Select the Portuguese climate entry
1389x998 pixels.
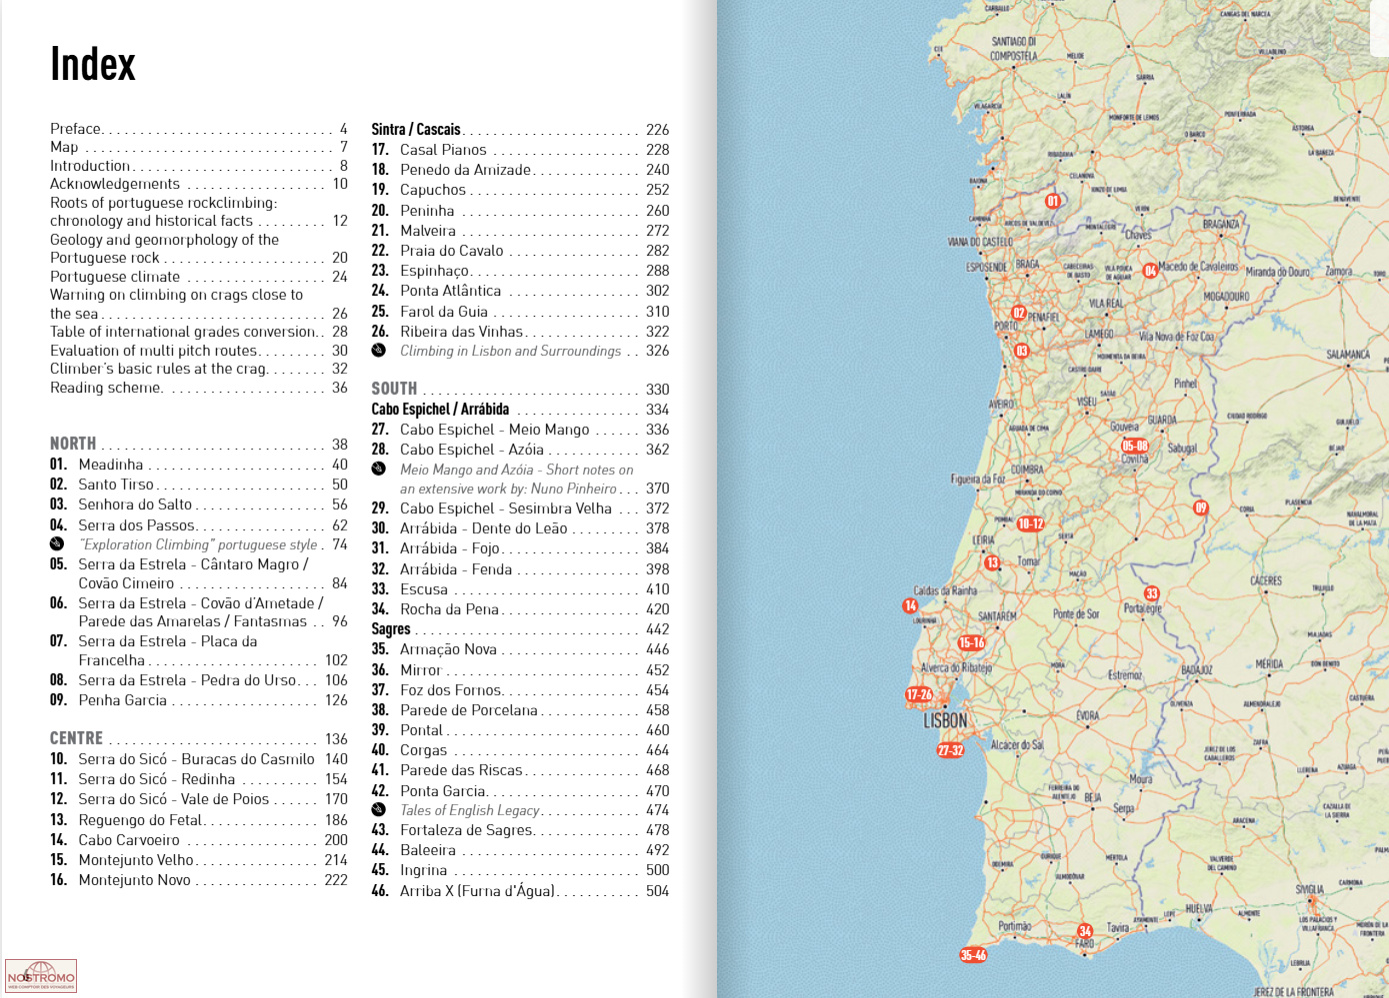115,277
